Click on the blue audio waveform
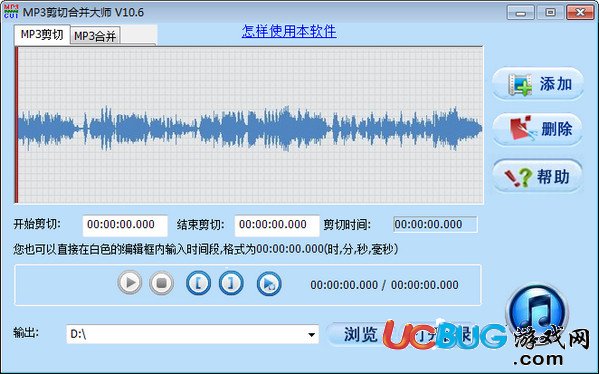This screenshot has width=599, height=374. (x=250, y=129)
